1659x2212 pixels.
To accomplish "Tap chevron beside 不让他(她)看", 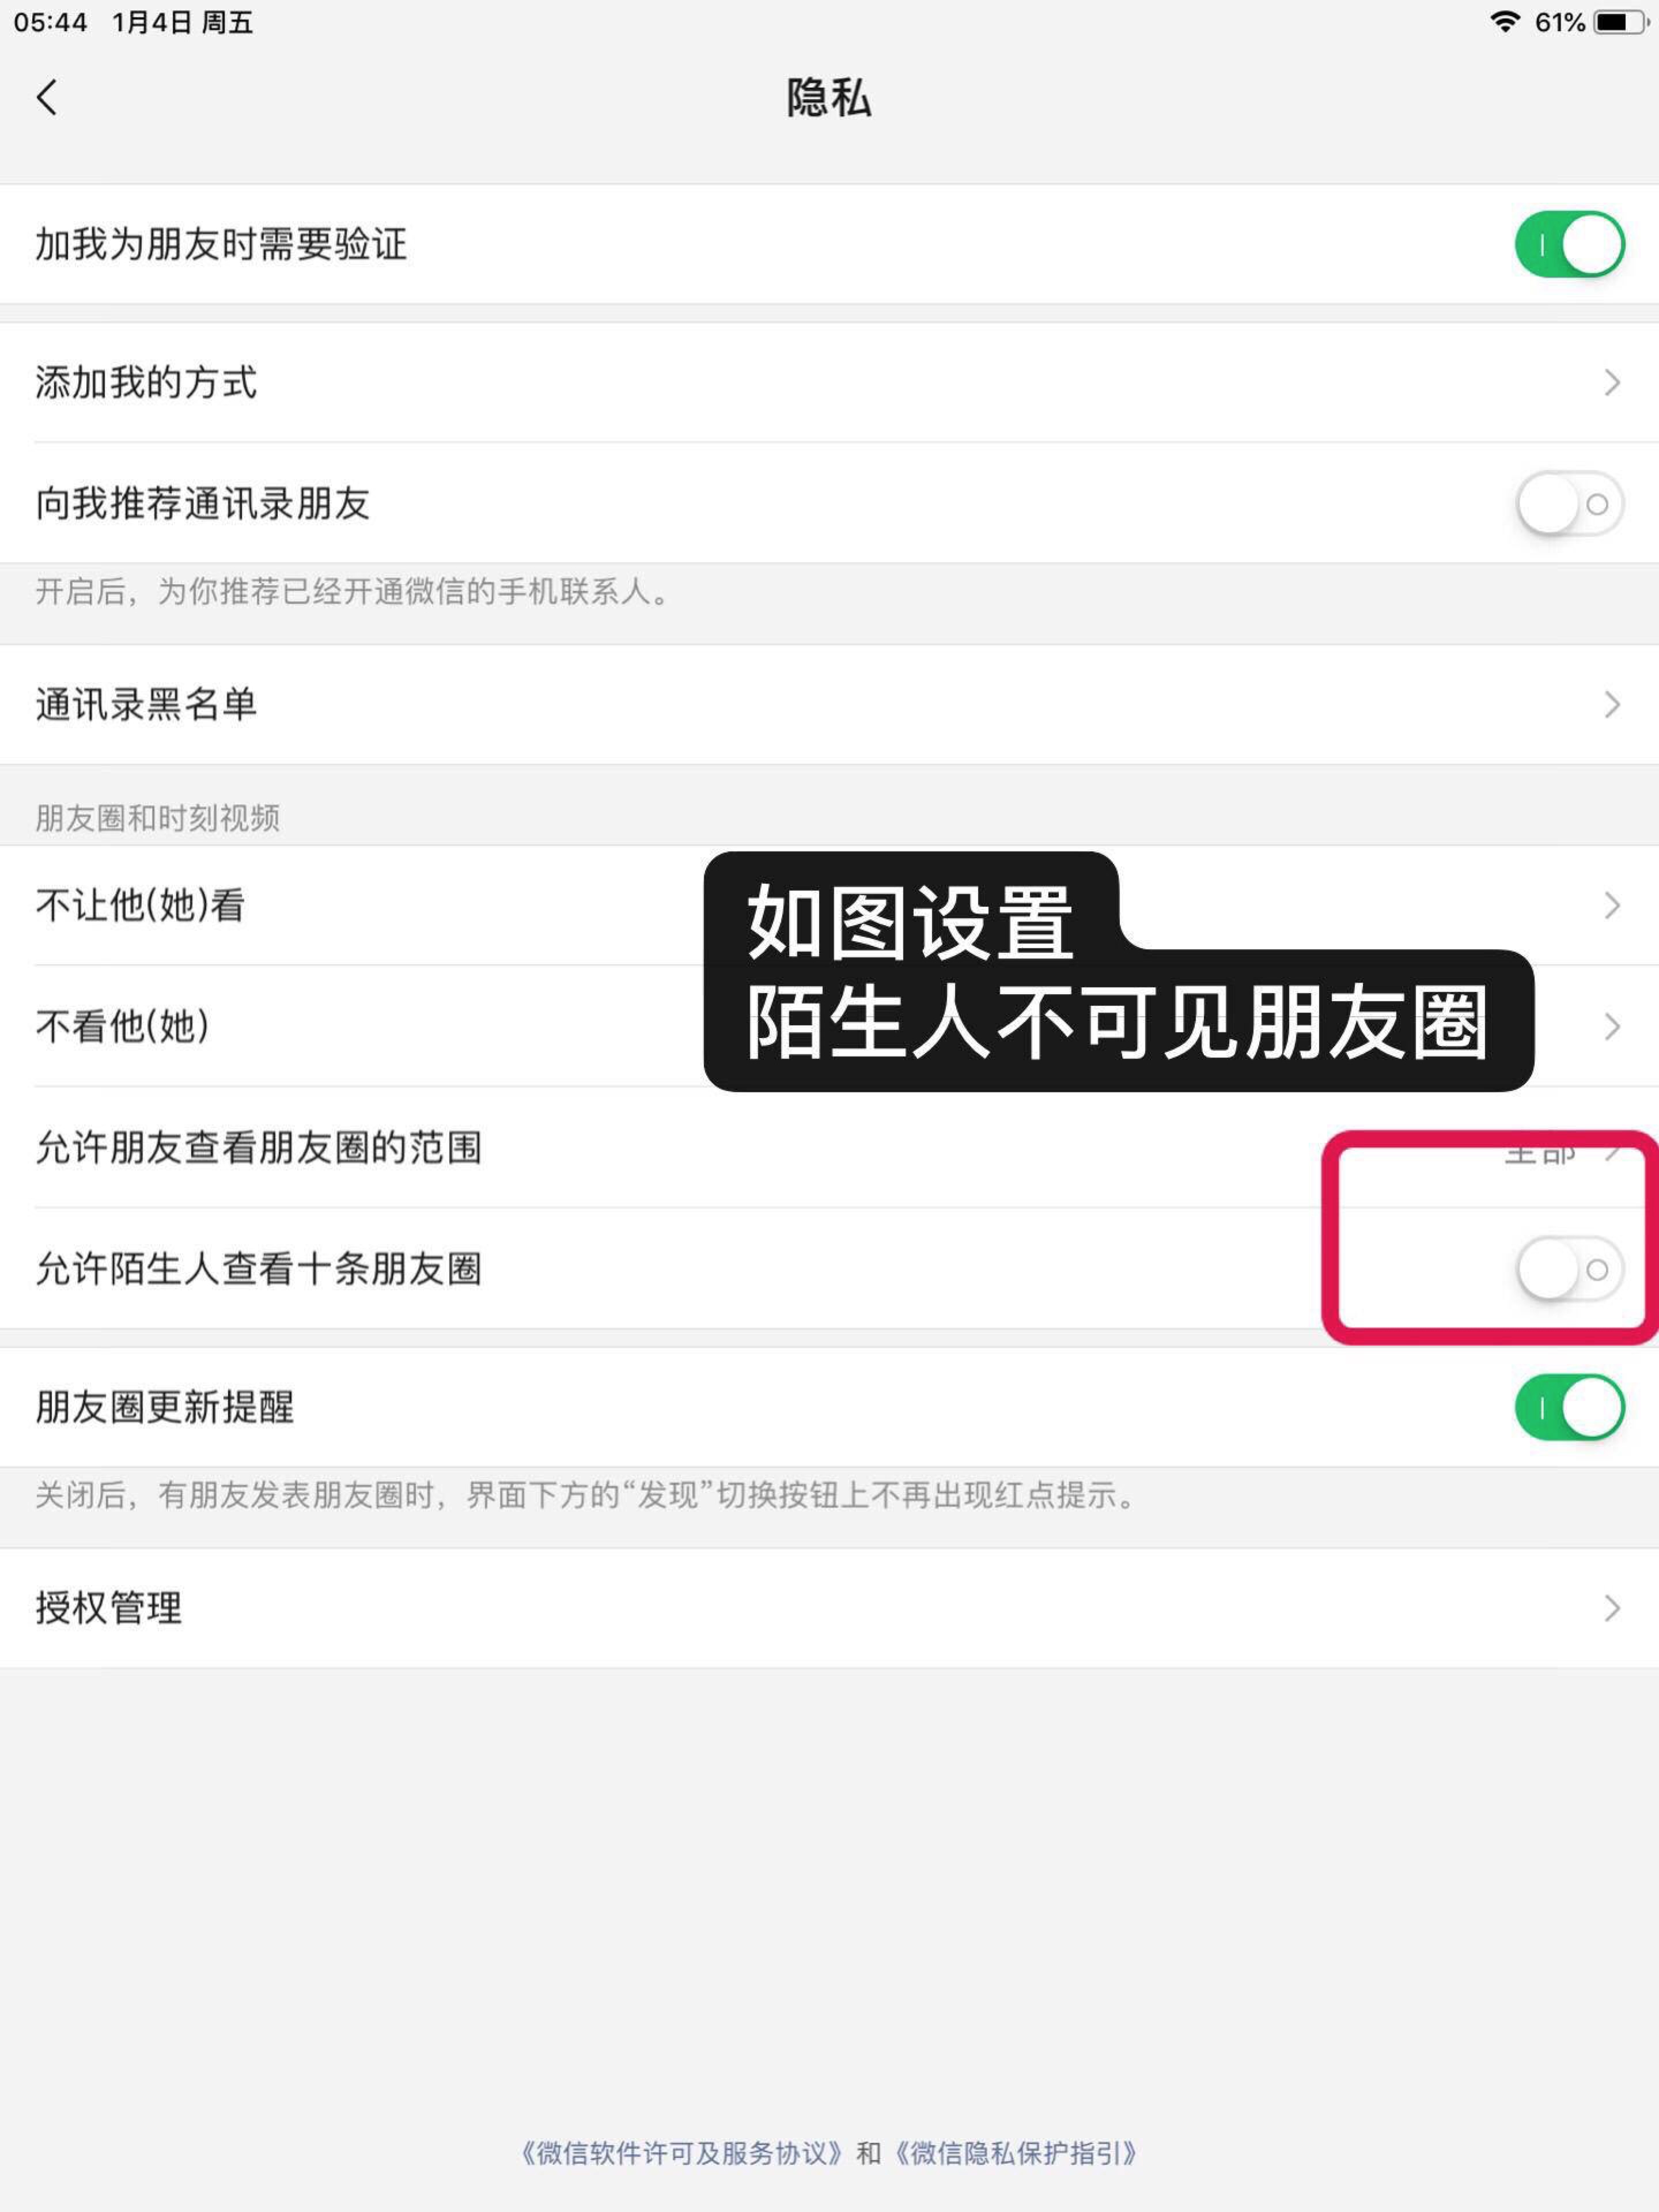I will coord(1612,905).
